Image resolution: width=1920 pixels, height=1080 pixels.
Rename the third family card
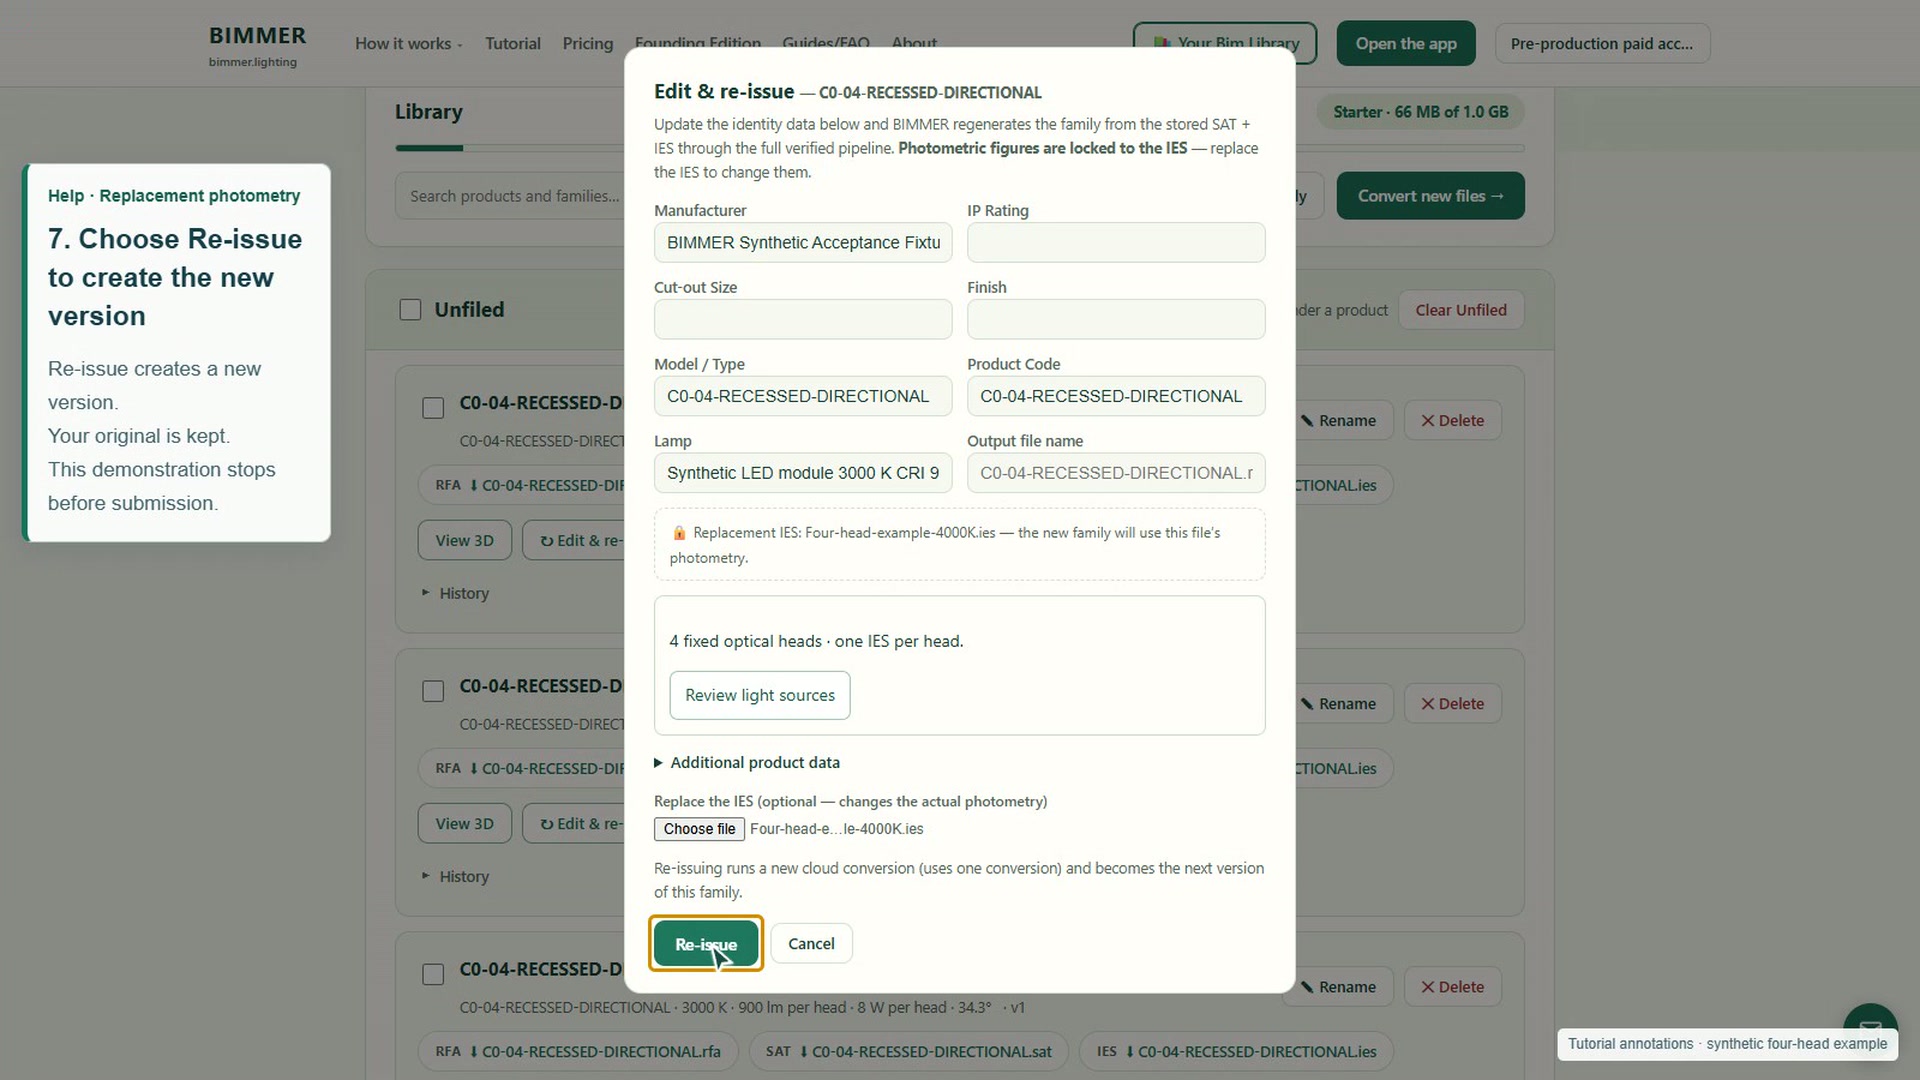pos(1339,987)
